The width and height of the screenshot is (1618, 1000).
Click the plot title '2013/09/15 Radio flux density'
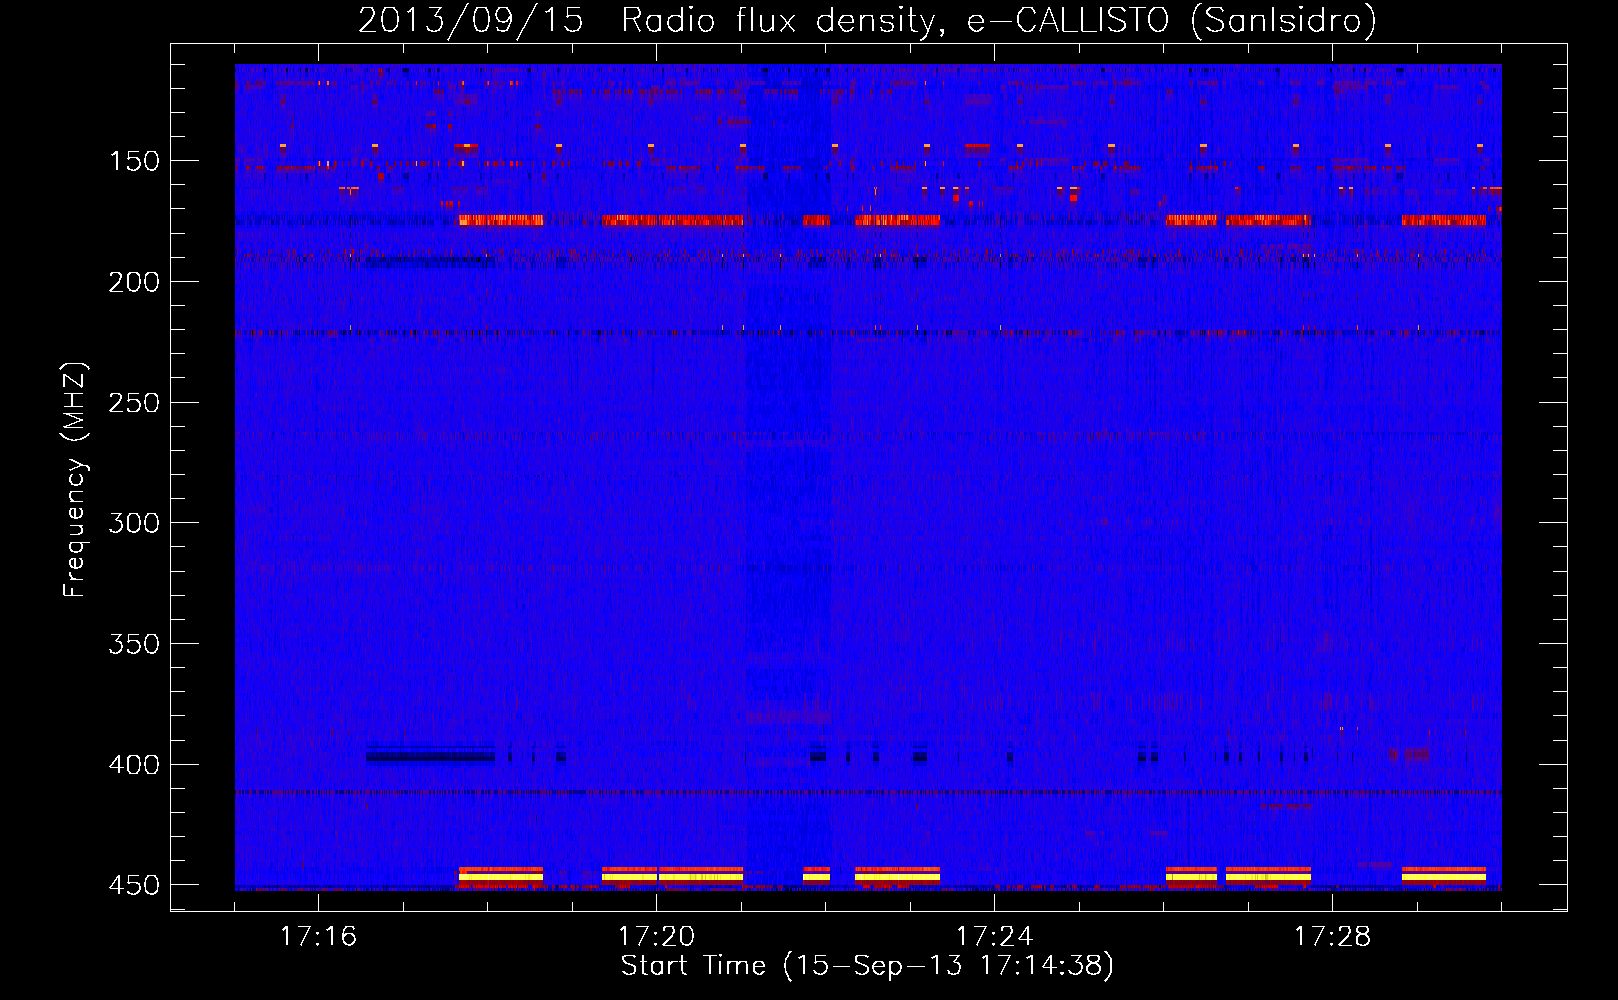click(867, 20)
